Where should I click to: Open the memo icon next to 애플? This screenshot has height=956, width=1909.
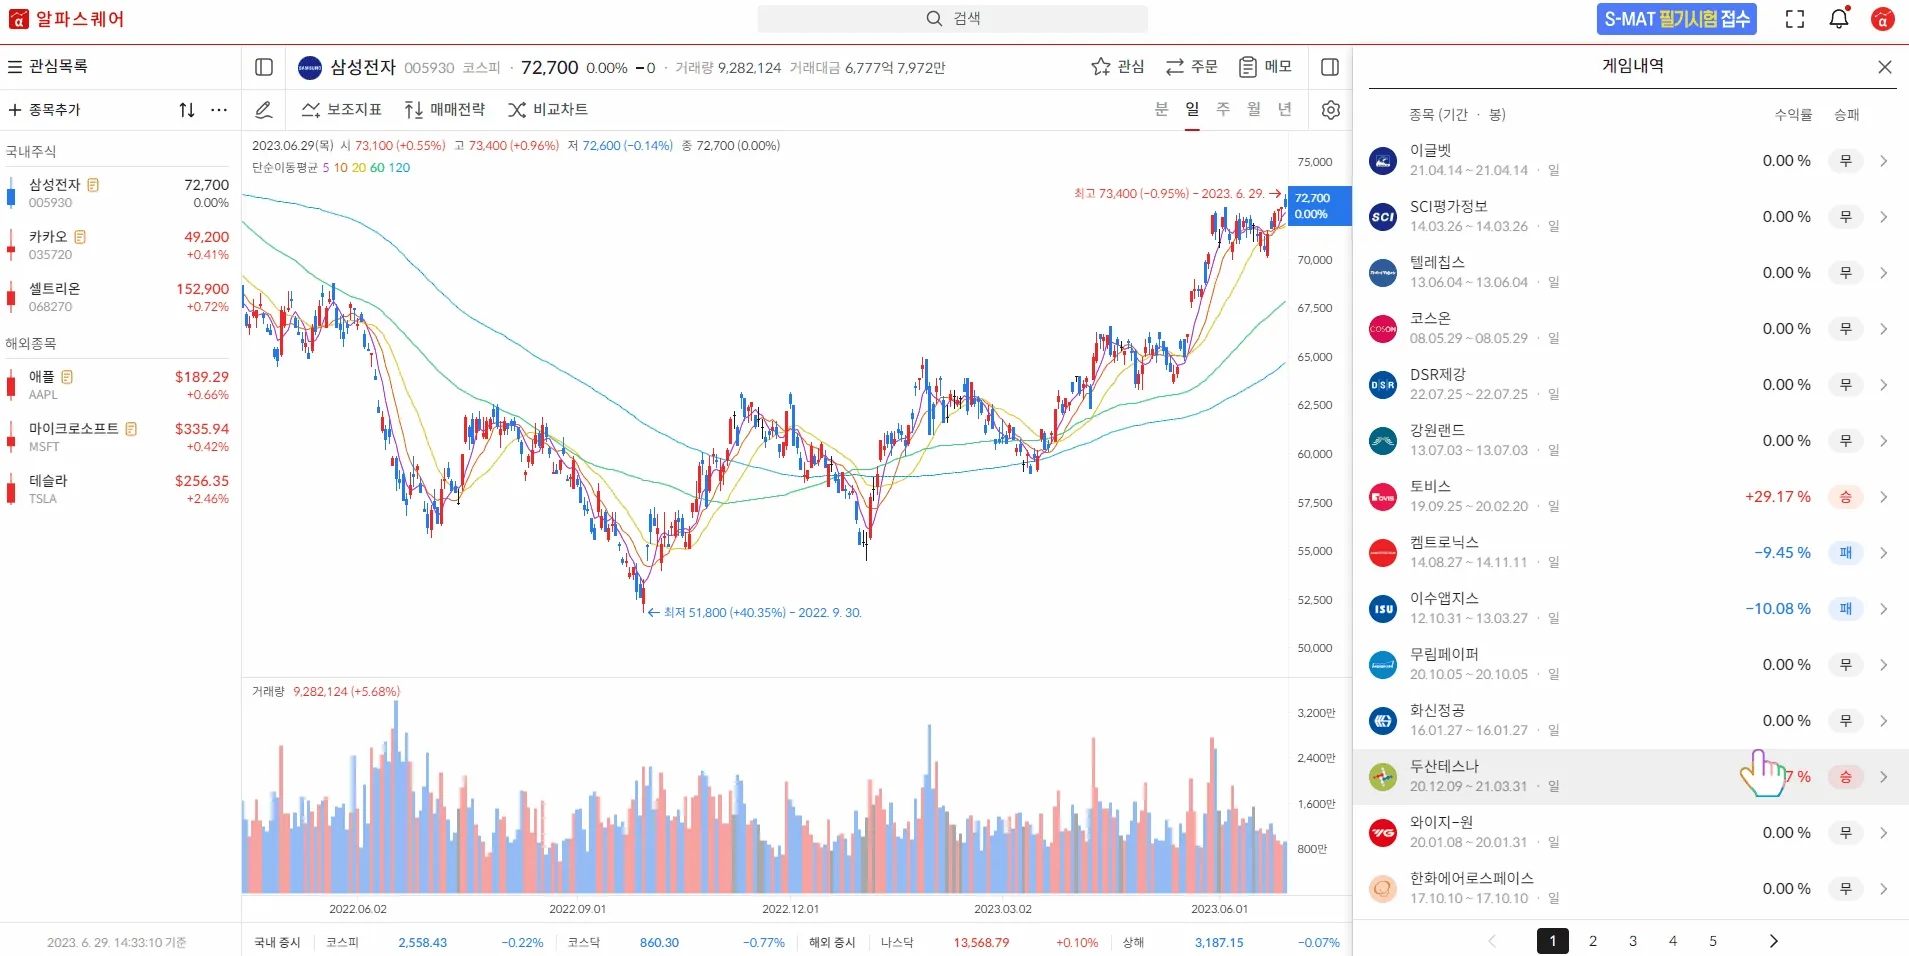[68, 377]
